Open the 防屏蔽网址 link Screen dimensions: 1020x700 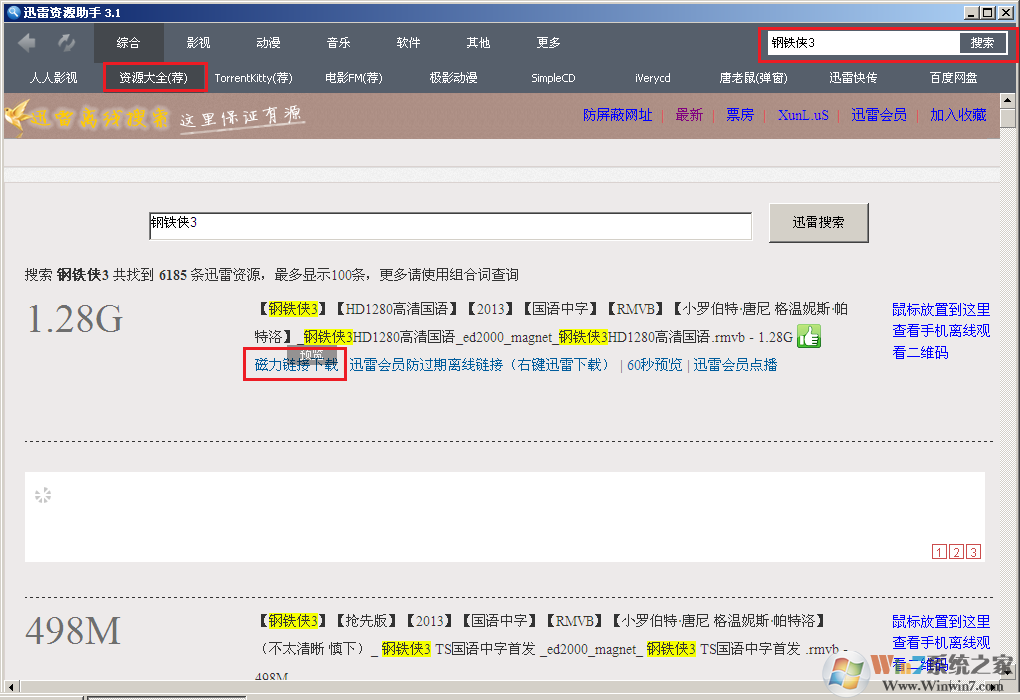coord(617,114)
